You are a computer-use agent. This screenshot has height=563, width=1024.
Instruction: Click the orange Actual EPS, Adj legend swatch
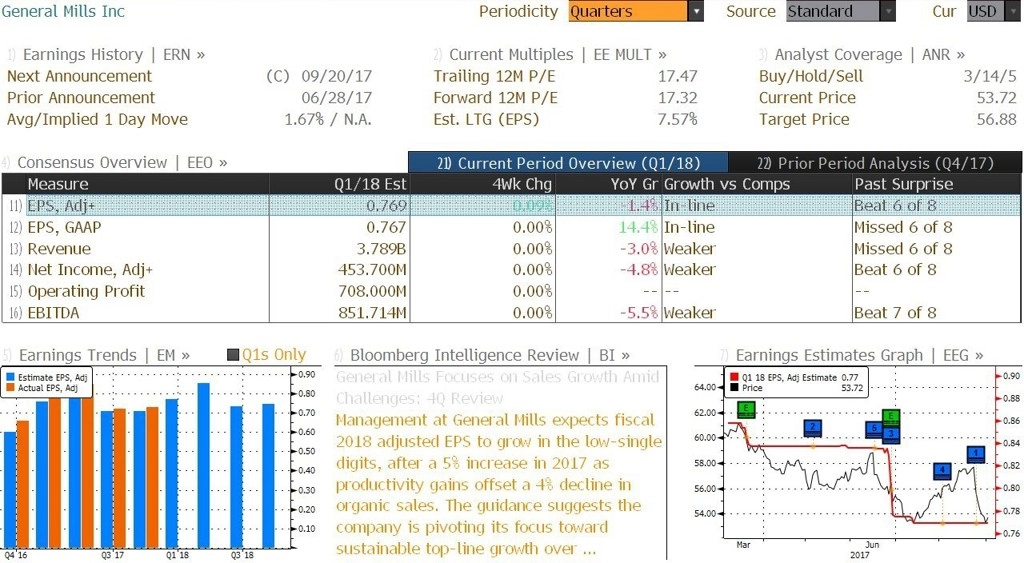10,388
